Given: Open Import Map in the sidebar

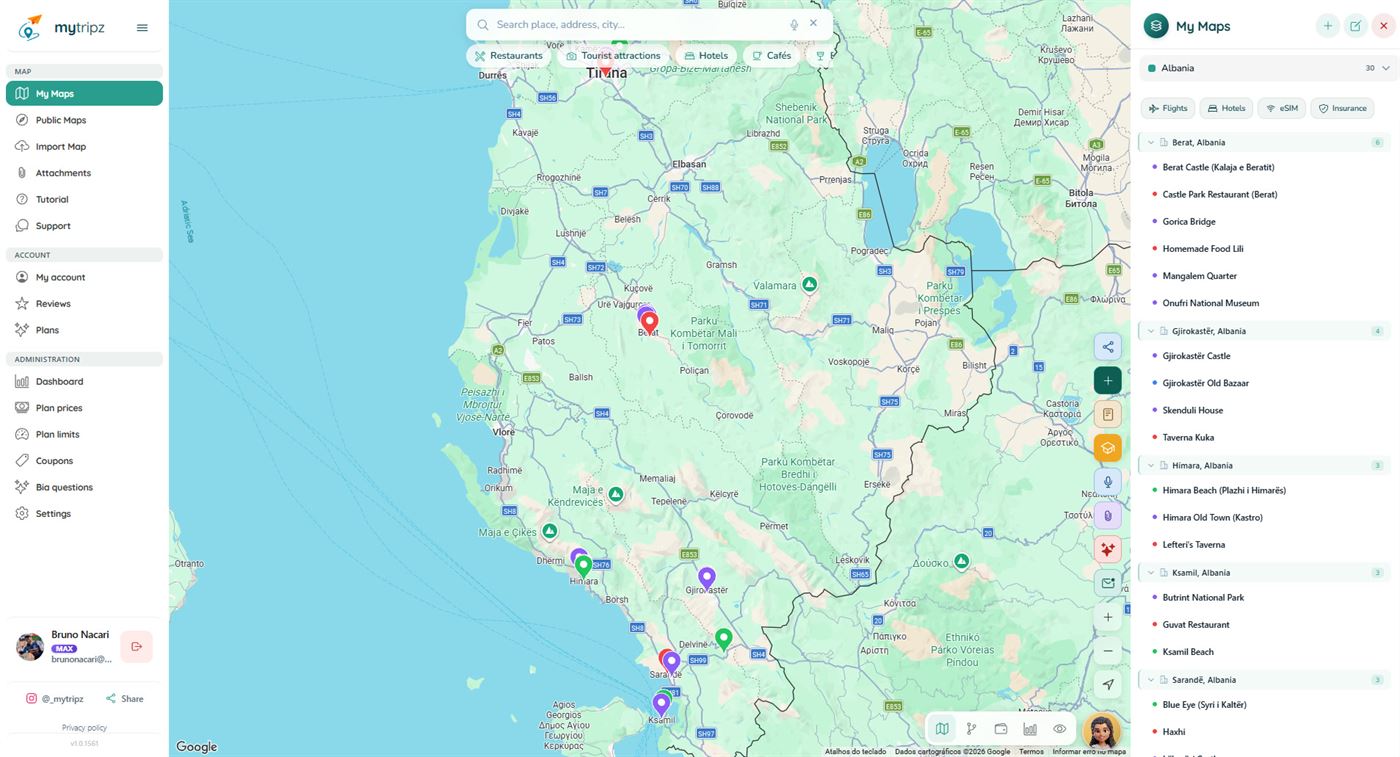Looking at the screenshot, I should (84, 146).
